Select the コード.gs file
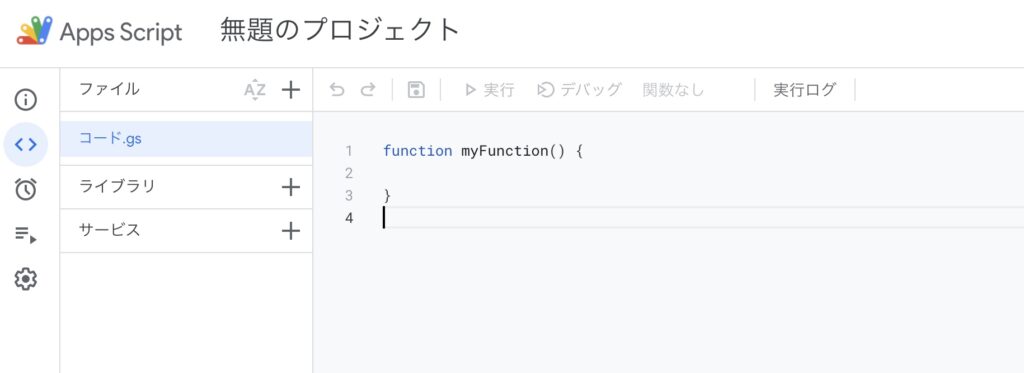Image resolution: width=1024 pixels, height=373 pixels. [x=186, y=139]
